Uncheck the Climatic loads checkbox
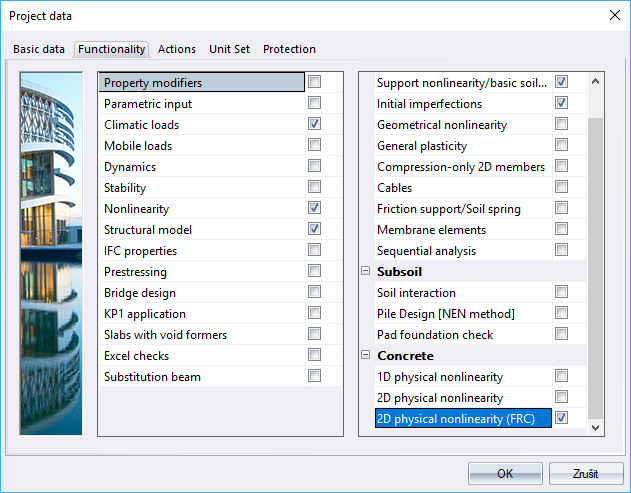 click(x=315, y=124)
